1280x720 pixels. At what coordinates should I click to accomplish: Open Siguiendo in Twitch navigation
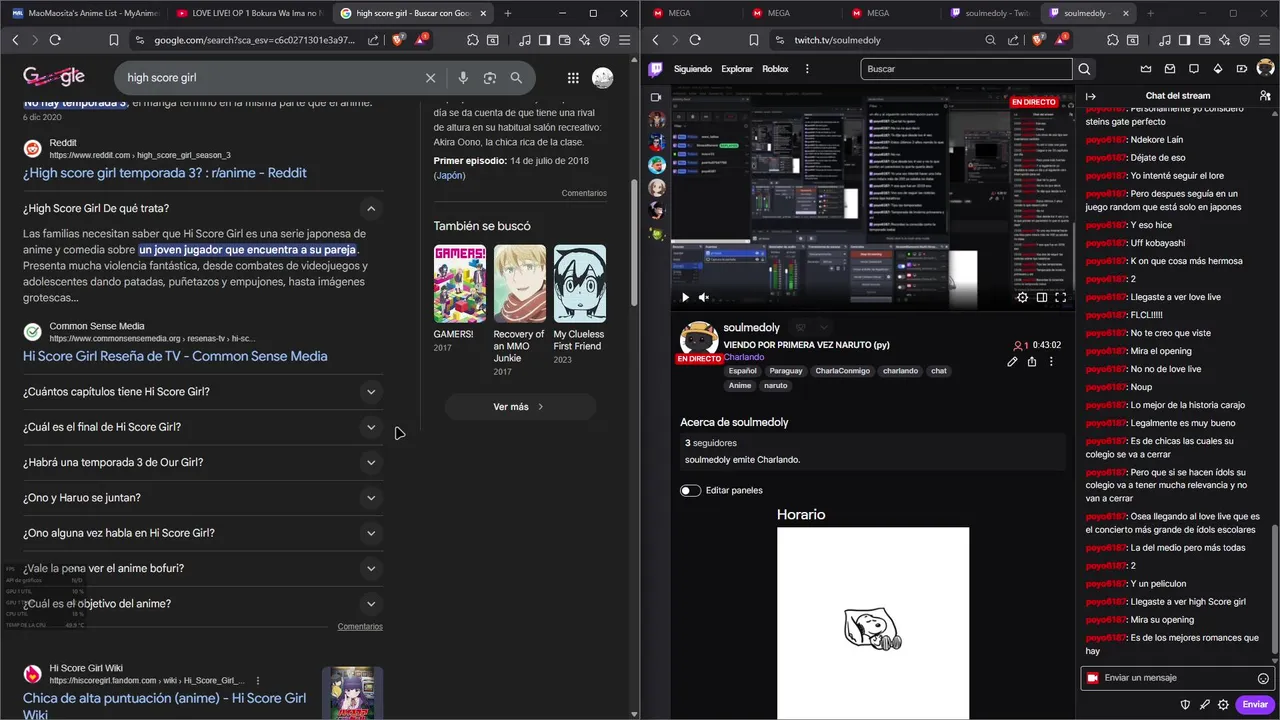click(x=693, y=69)
